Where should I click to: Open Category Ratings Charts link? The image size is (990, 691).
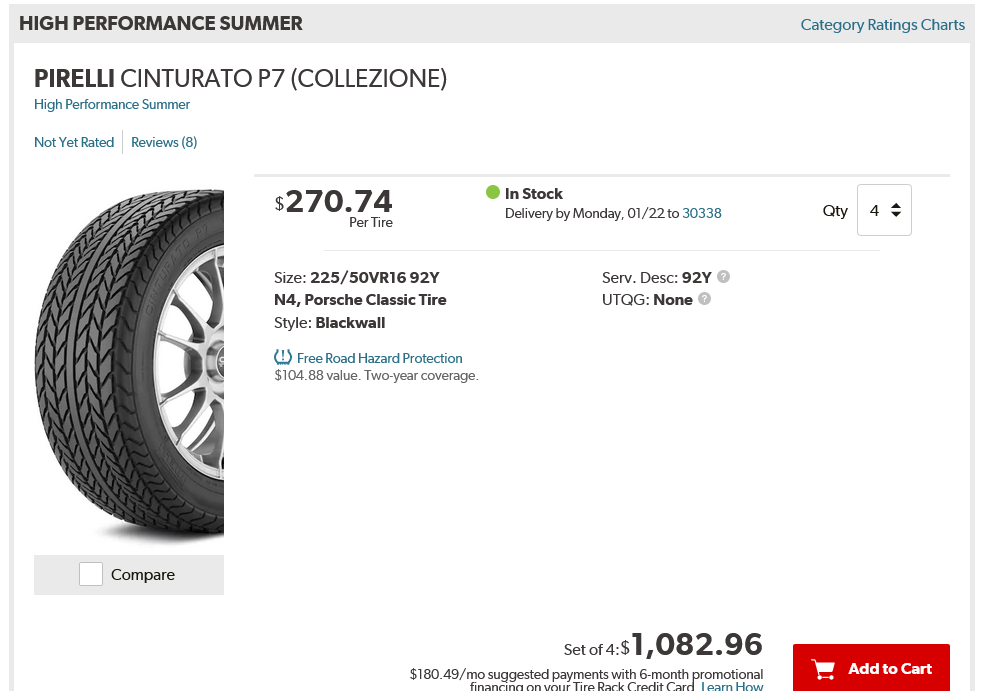pyautogui.click(x=882, y=25)
